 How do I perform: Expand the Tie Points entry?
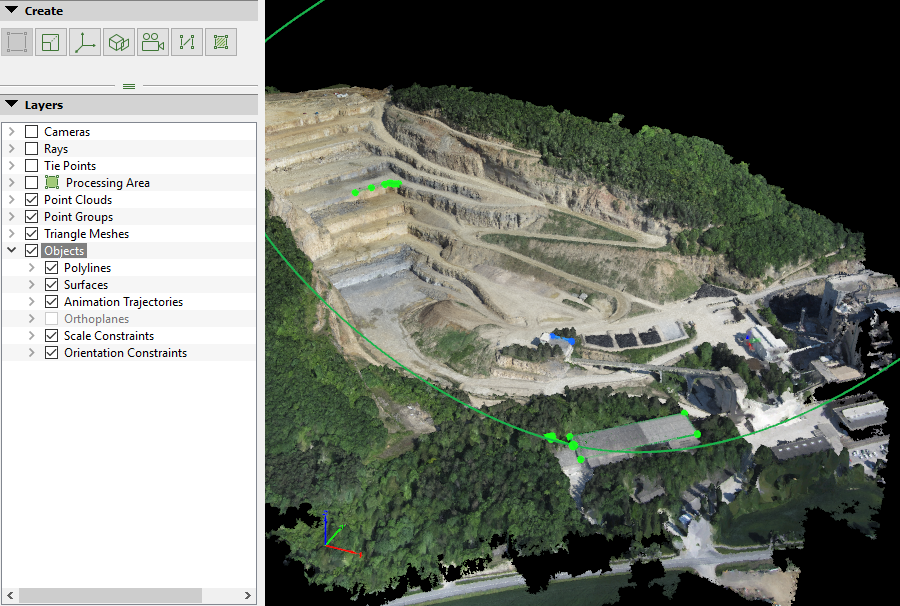pos(10,165)
